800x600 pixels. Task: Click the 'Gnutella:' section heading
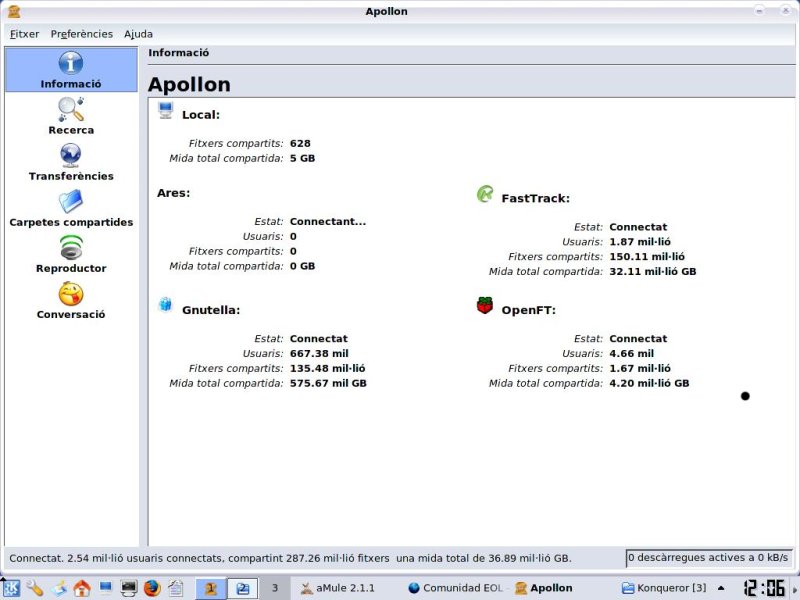(211, 310)
